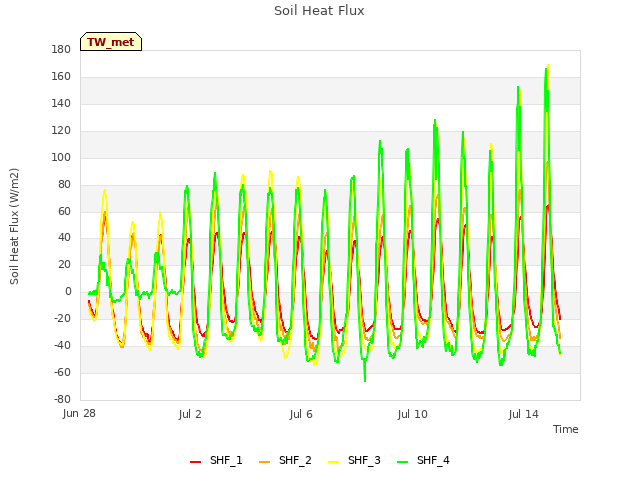
Task: Toggle the SHF_2 series in legend
Action: (285, 460)
